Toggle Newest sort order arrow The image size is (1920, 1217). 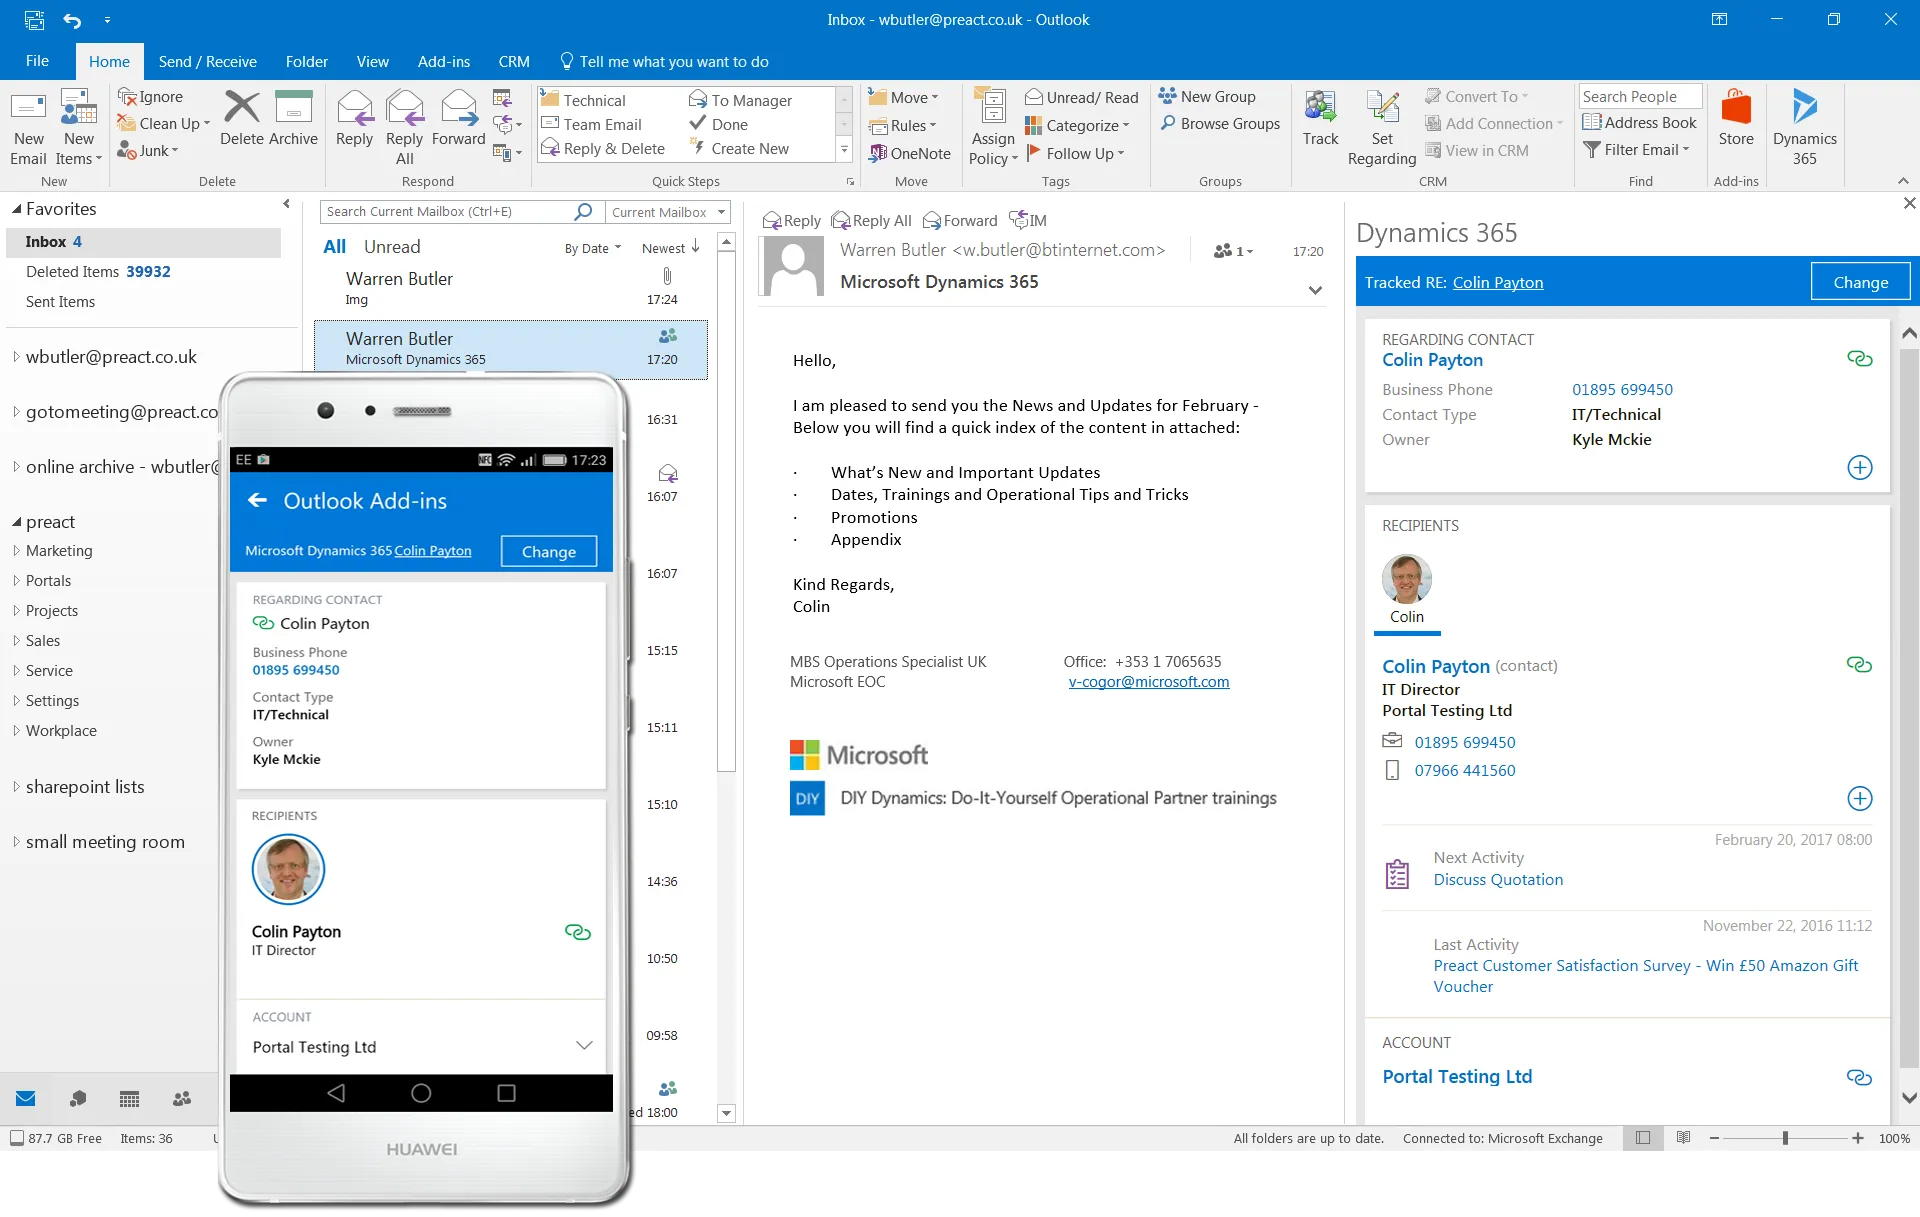(696, 247)
